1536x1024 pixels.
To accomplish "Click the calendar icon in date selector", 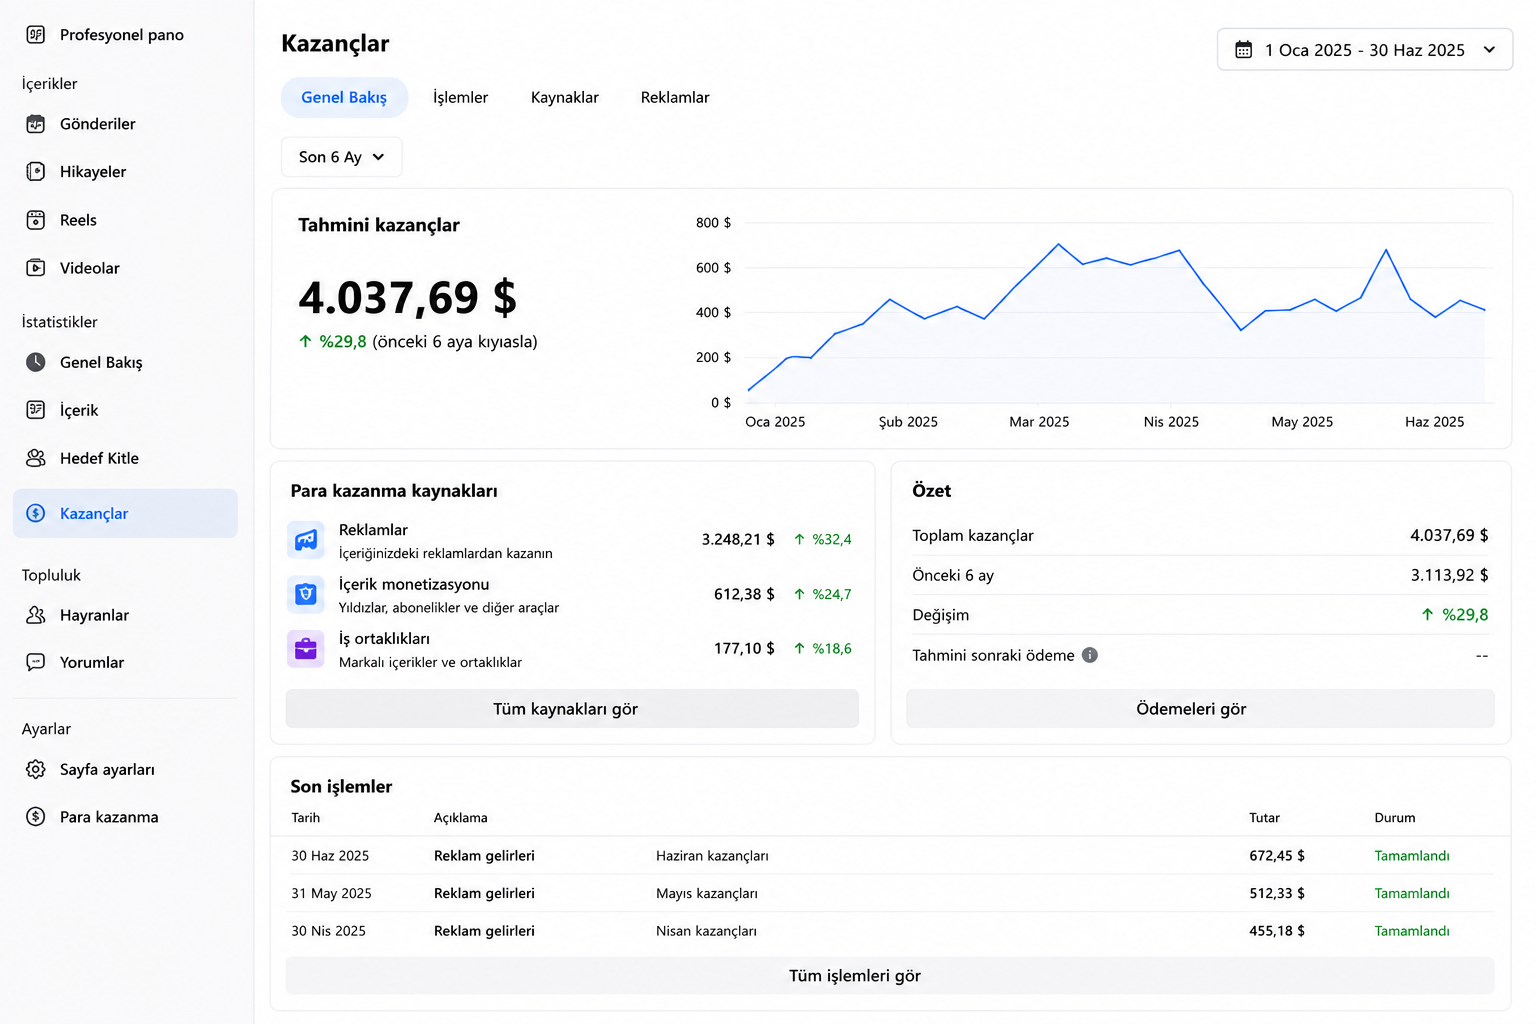I will tap(1243, 50).
